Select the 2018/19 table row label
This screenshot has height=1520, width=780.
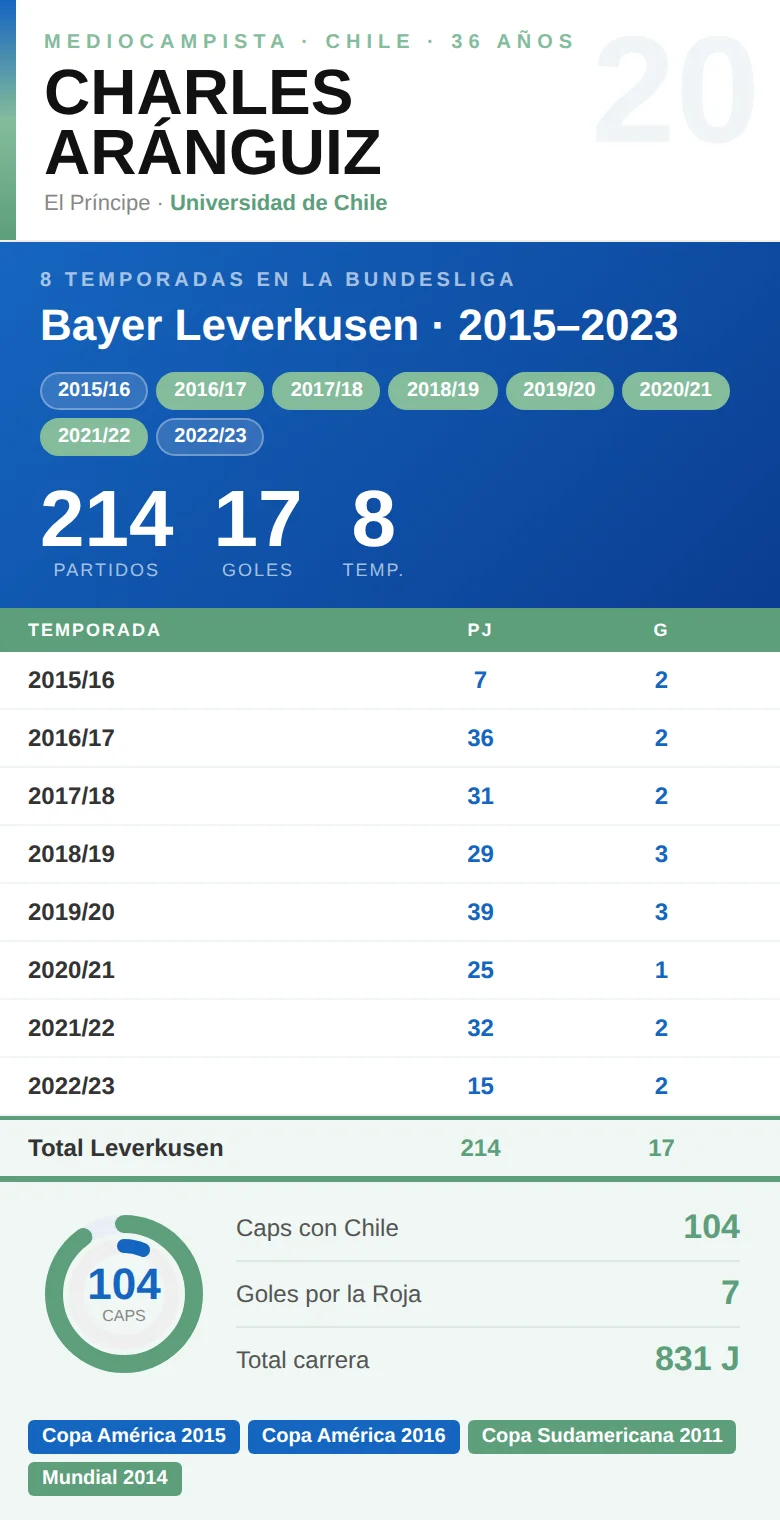click(x=71, y=854)
